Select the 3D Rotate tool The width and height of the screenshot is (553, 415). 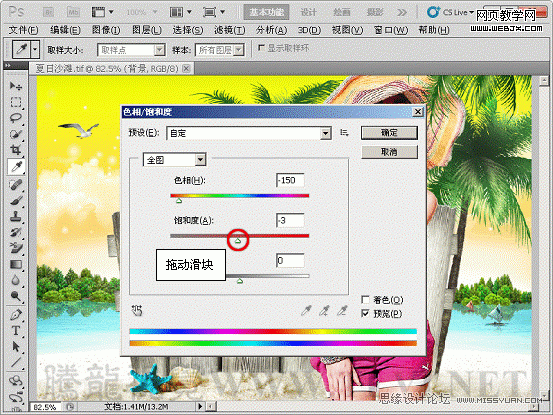click(16, 381)
